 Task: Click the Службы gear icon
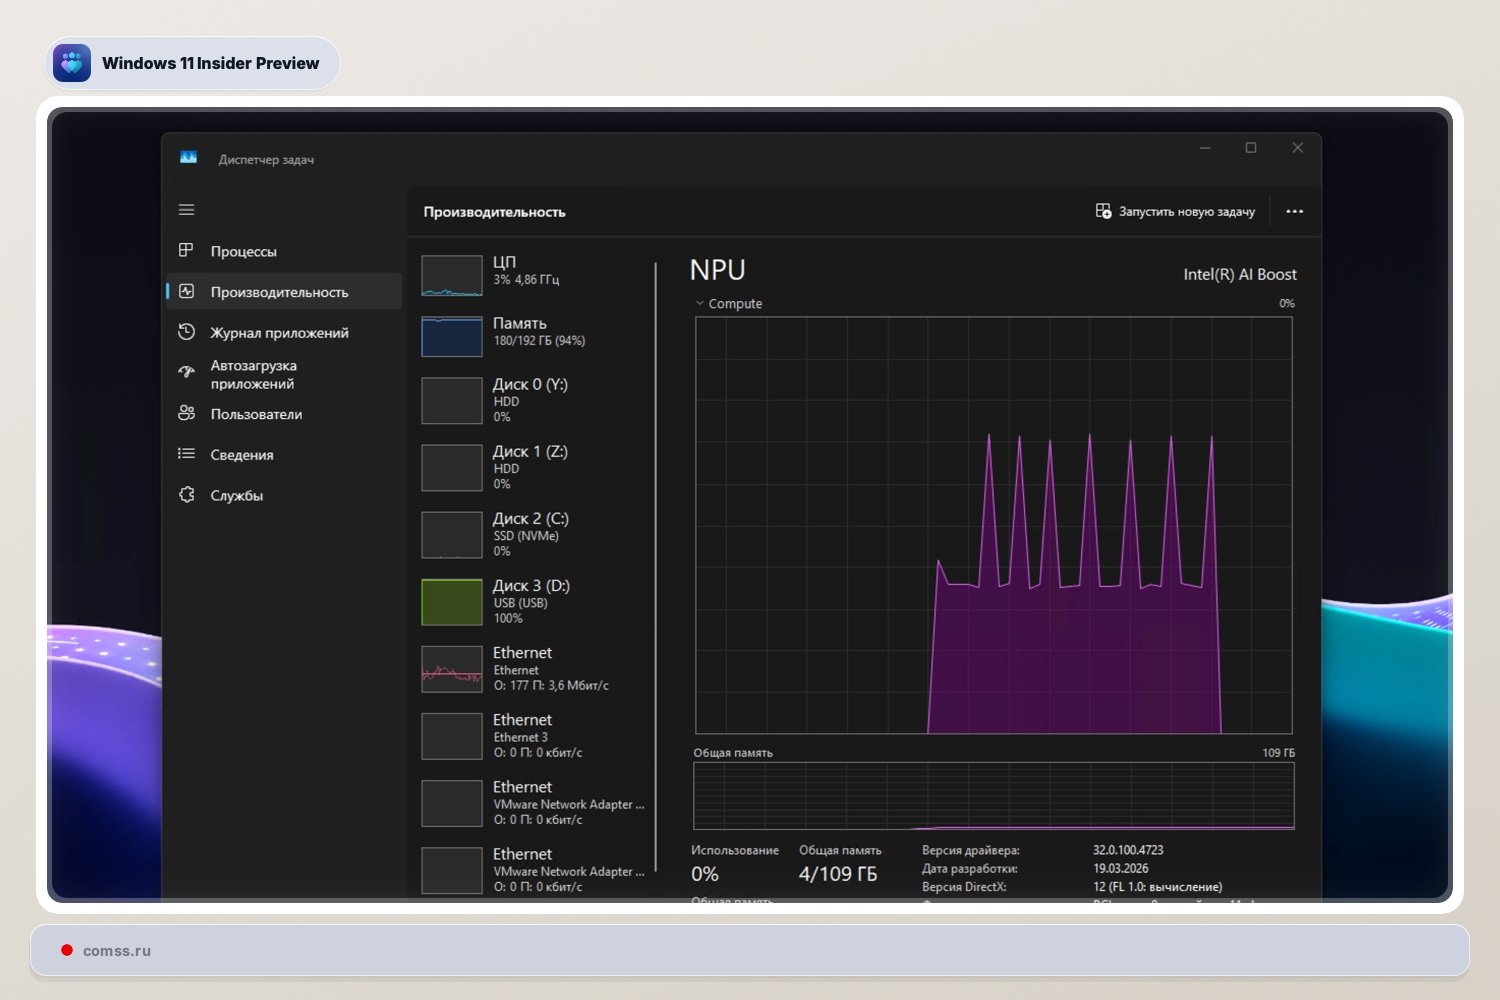point(186,495)
